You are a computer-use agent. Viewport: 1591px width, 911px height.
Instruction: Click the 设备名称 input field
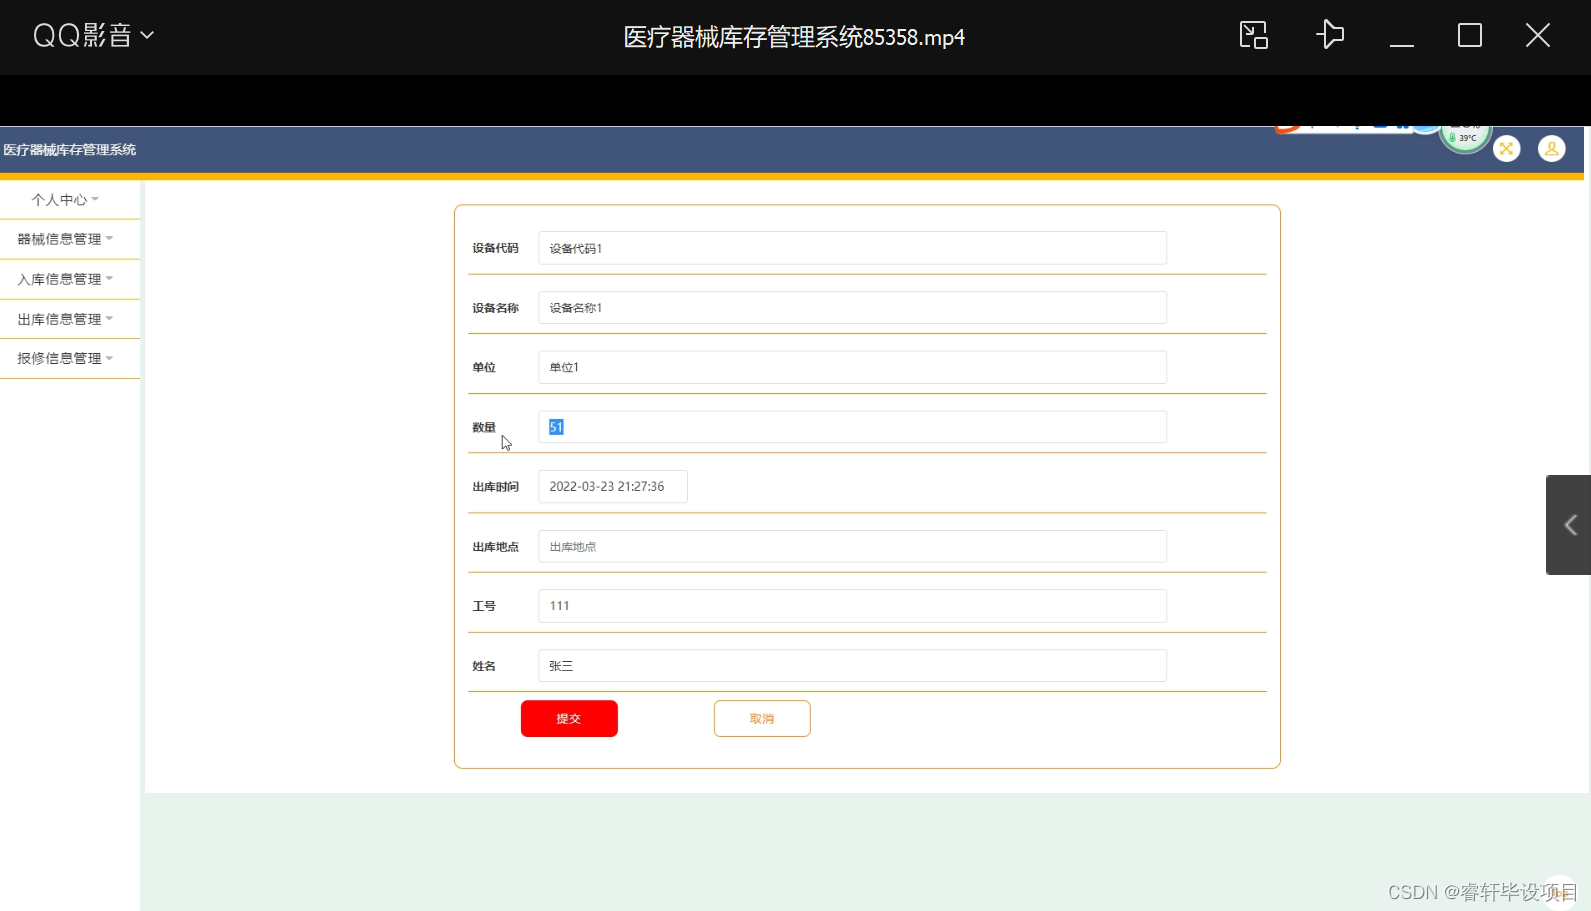[852, 308]
